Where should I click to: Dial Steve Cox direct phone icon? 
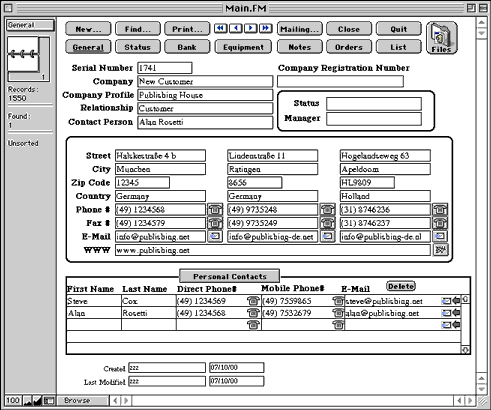coord(253,301)
